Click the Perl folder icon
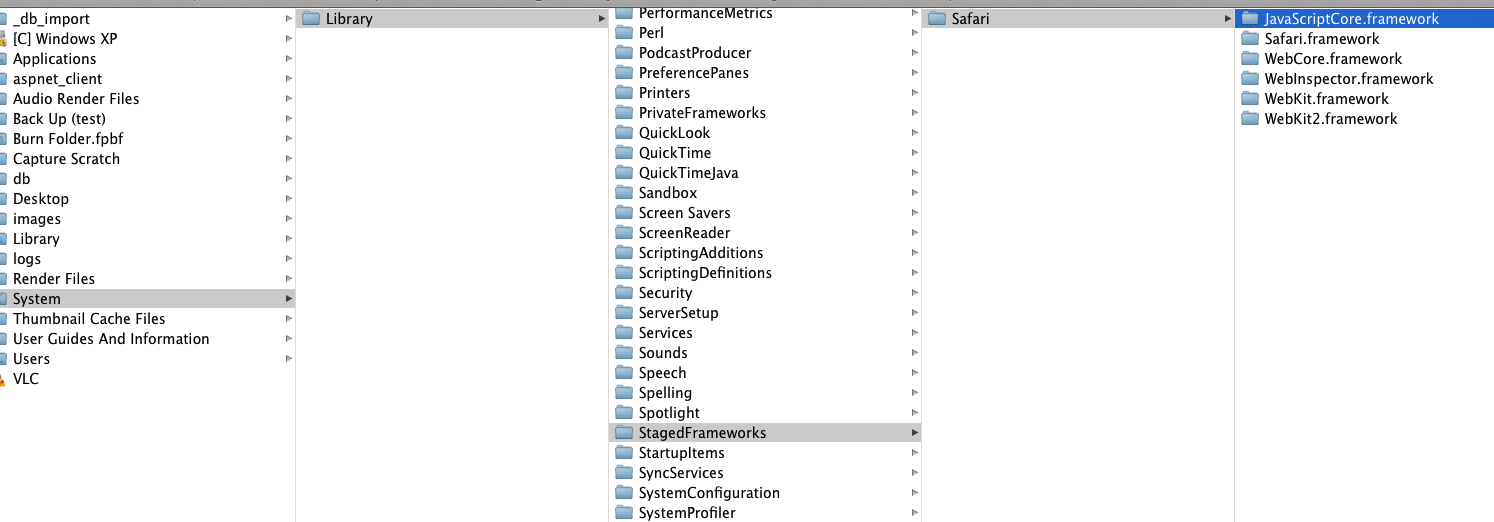Screen dimensions: 1494x522 (624, 33)
